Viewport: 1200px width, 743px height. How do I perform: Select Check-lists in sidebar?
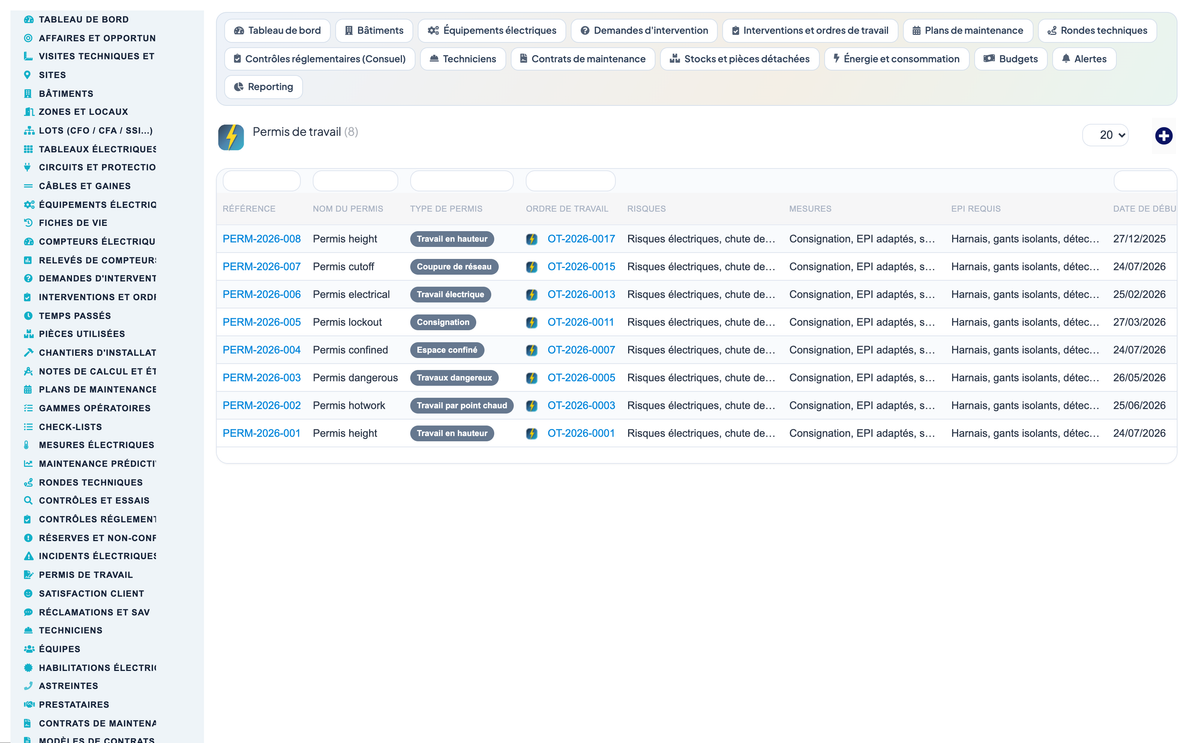tap(70, 427)
